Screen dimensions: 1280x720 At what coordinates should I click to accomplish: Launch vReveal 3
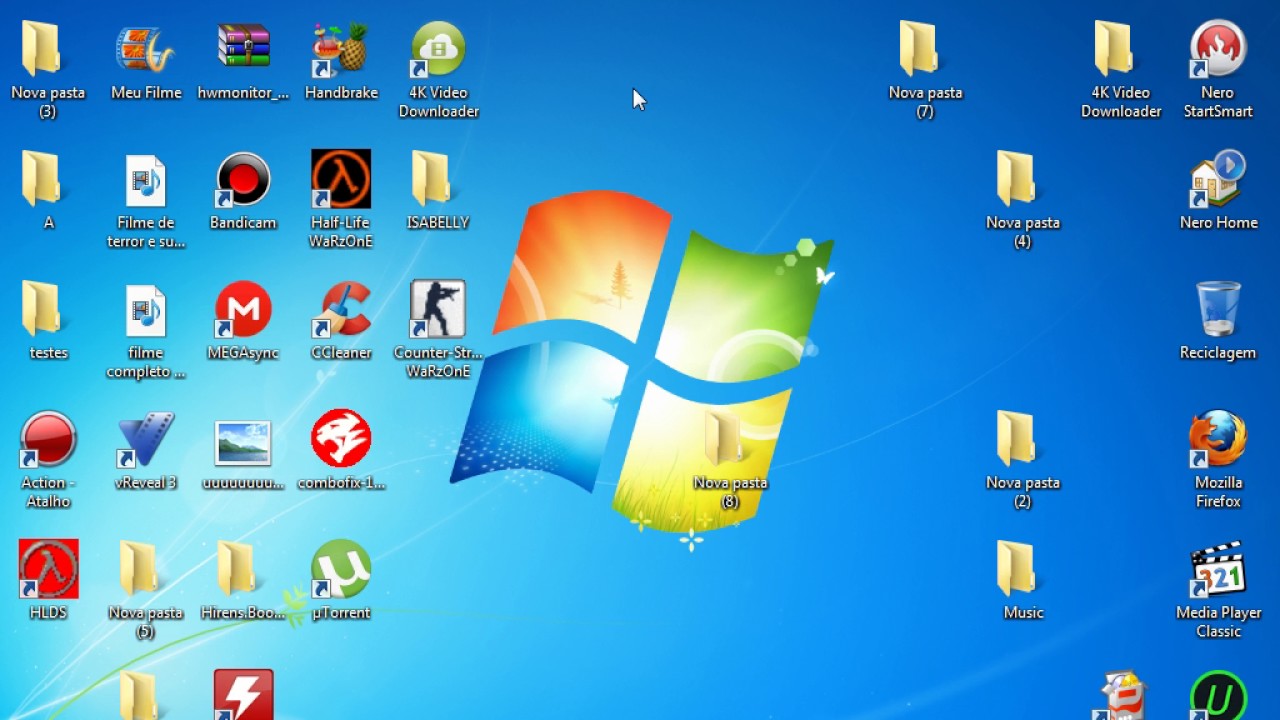[x=145, y=438]
